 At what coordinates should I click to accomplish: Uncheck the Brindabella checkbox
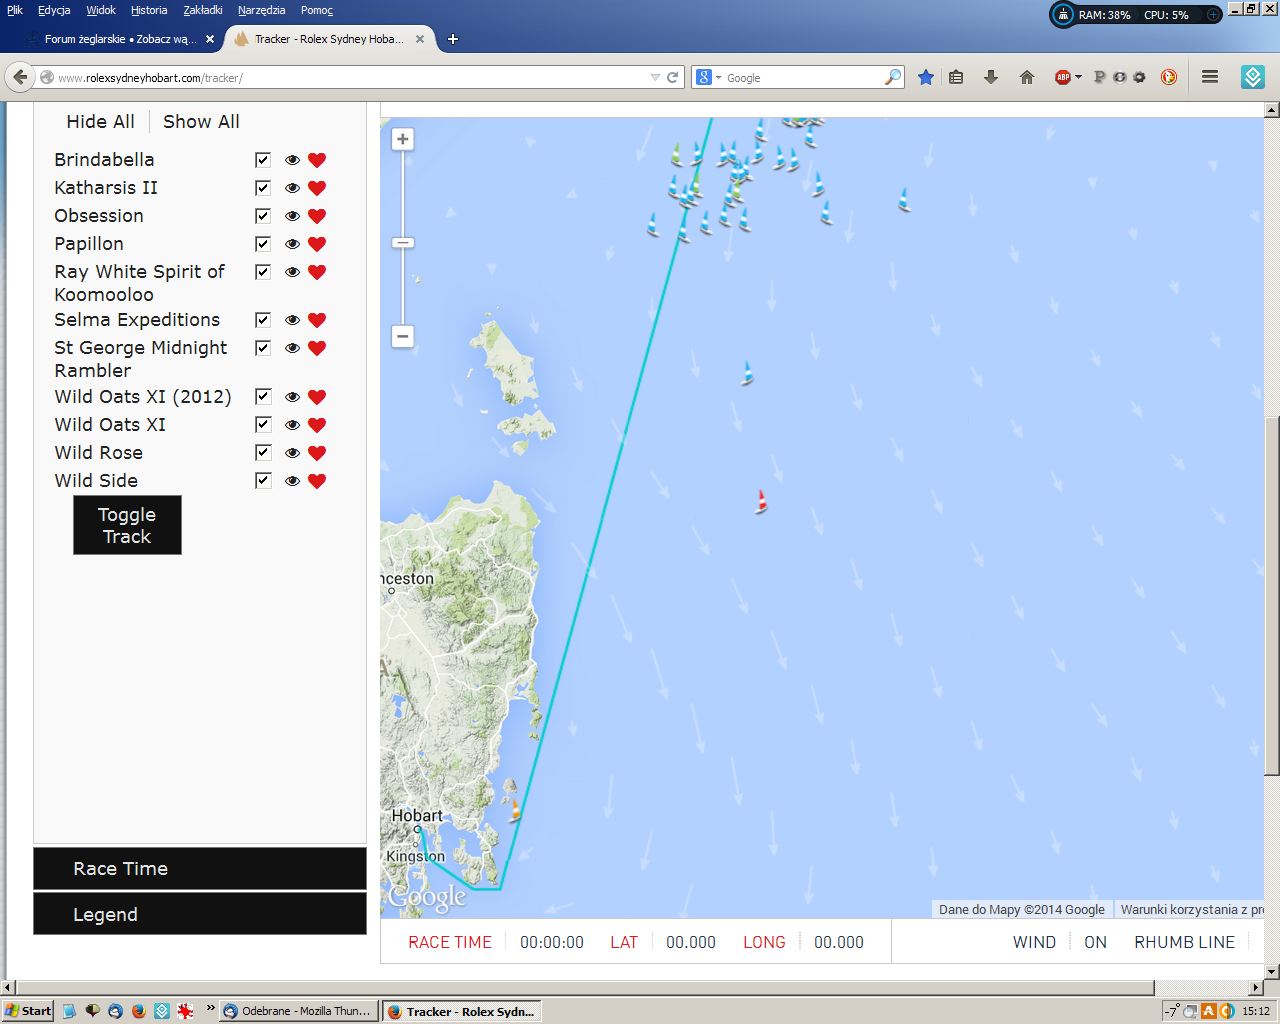coord(263,160)
